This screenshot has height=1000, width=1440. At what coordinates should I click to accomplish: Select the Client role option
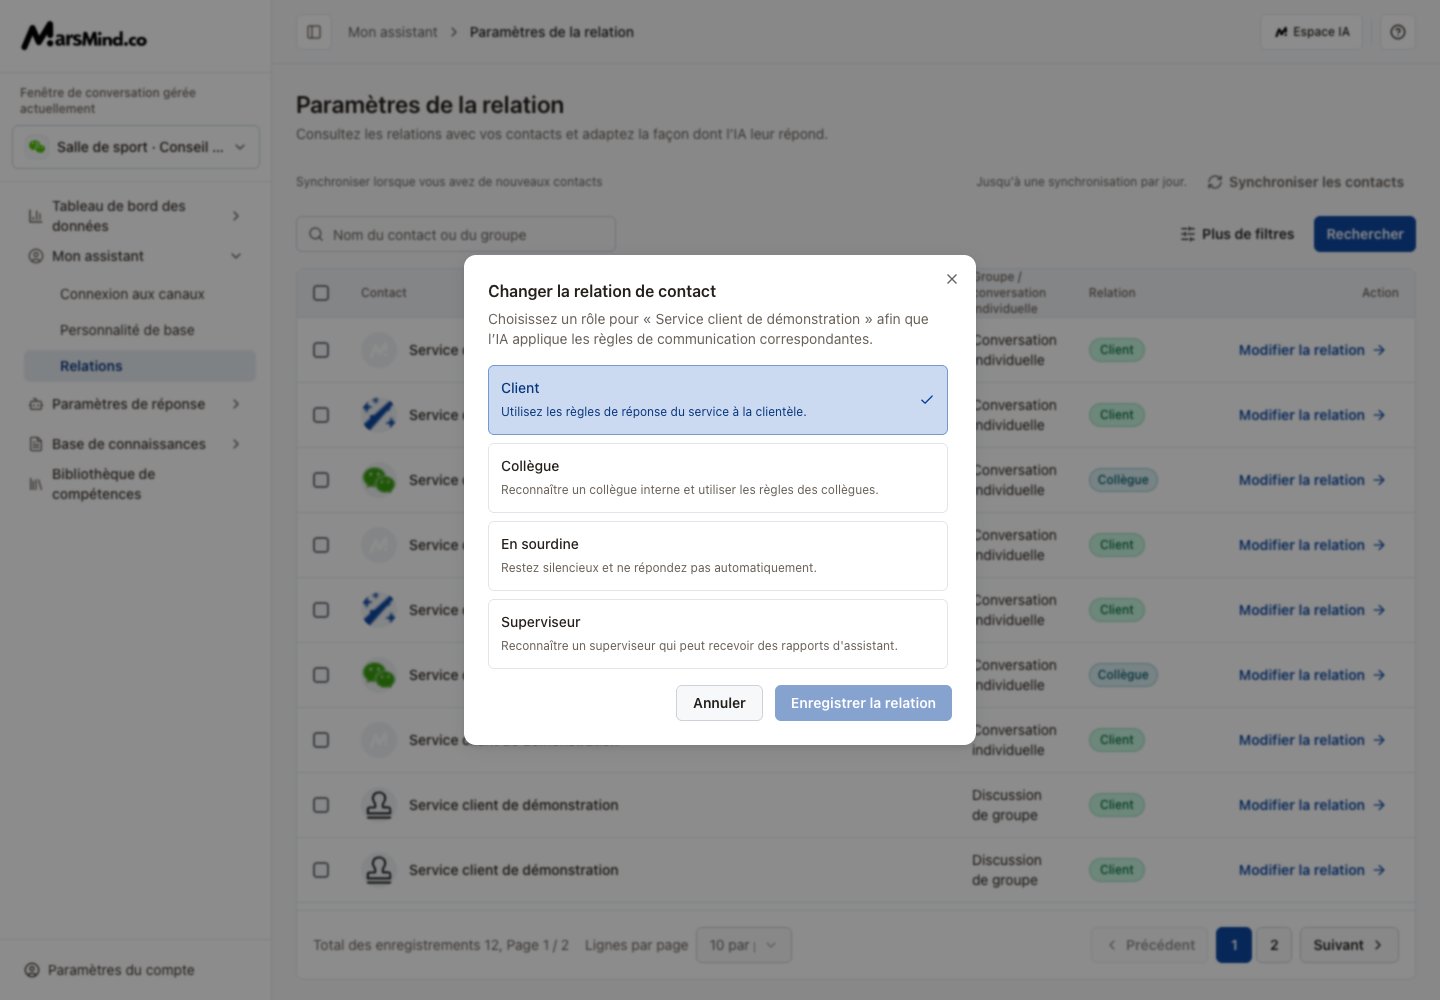pyautogui.click(x=718, y=400)
